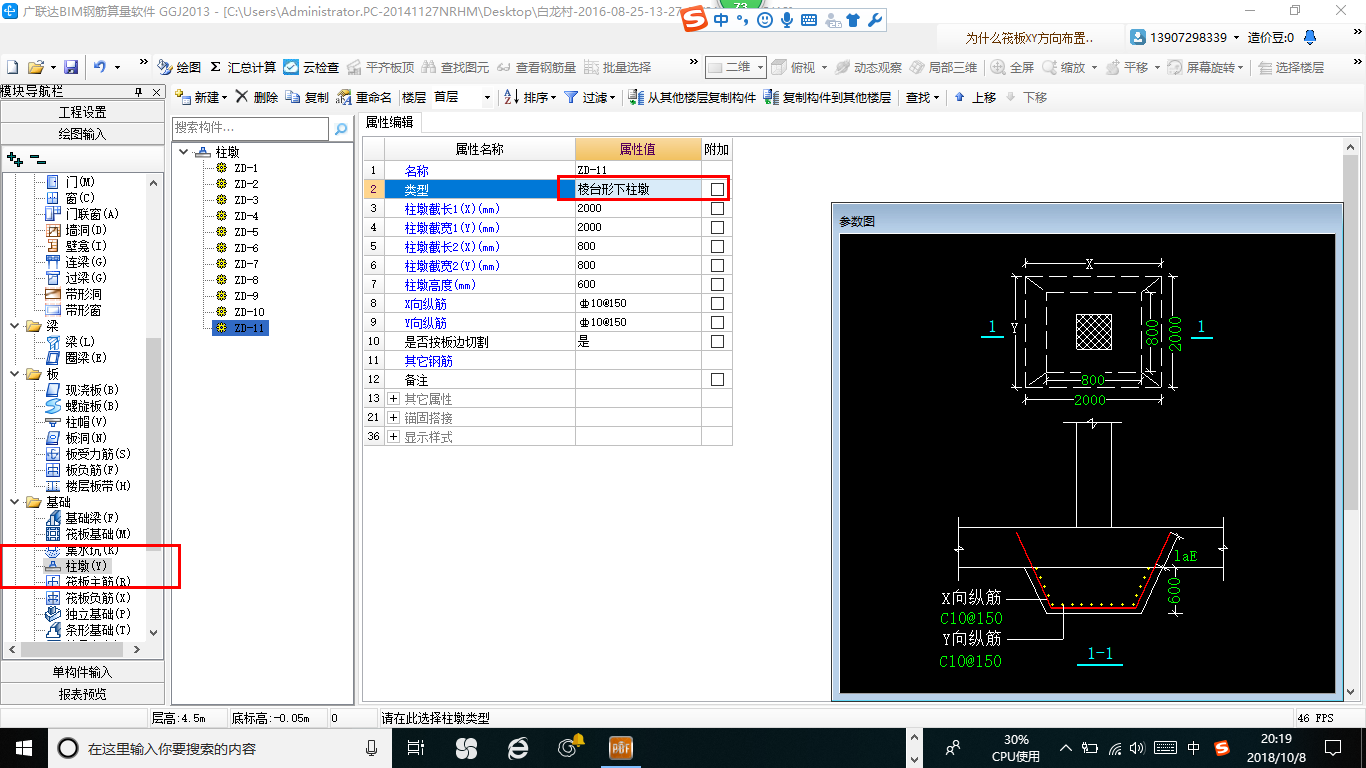Click 从其他楼层复制构件
The width and height of the screenshot is (1366, 768).
[692, 97]
